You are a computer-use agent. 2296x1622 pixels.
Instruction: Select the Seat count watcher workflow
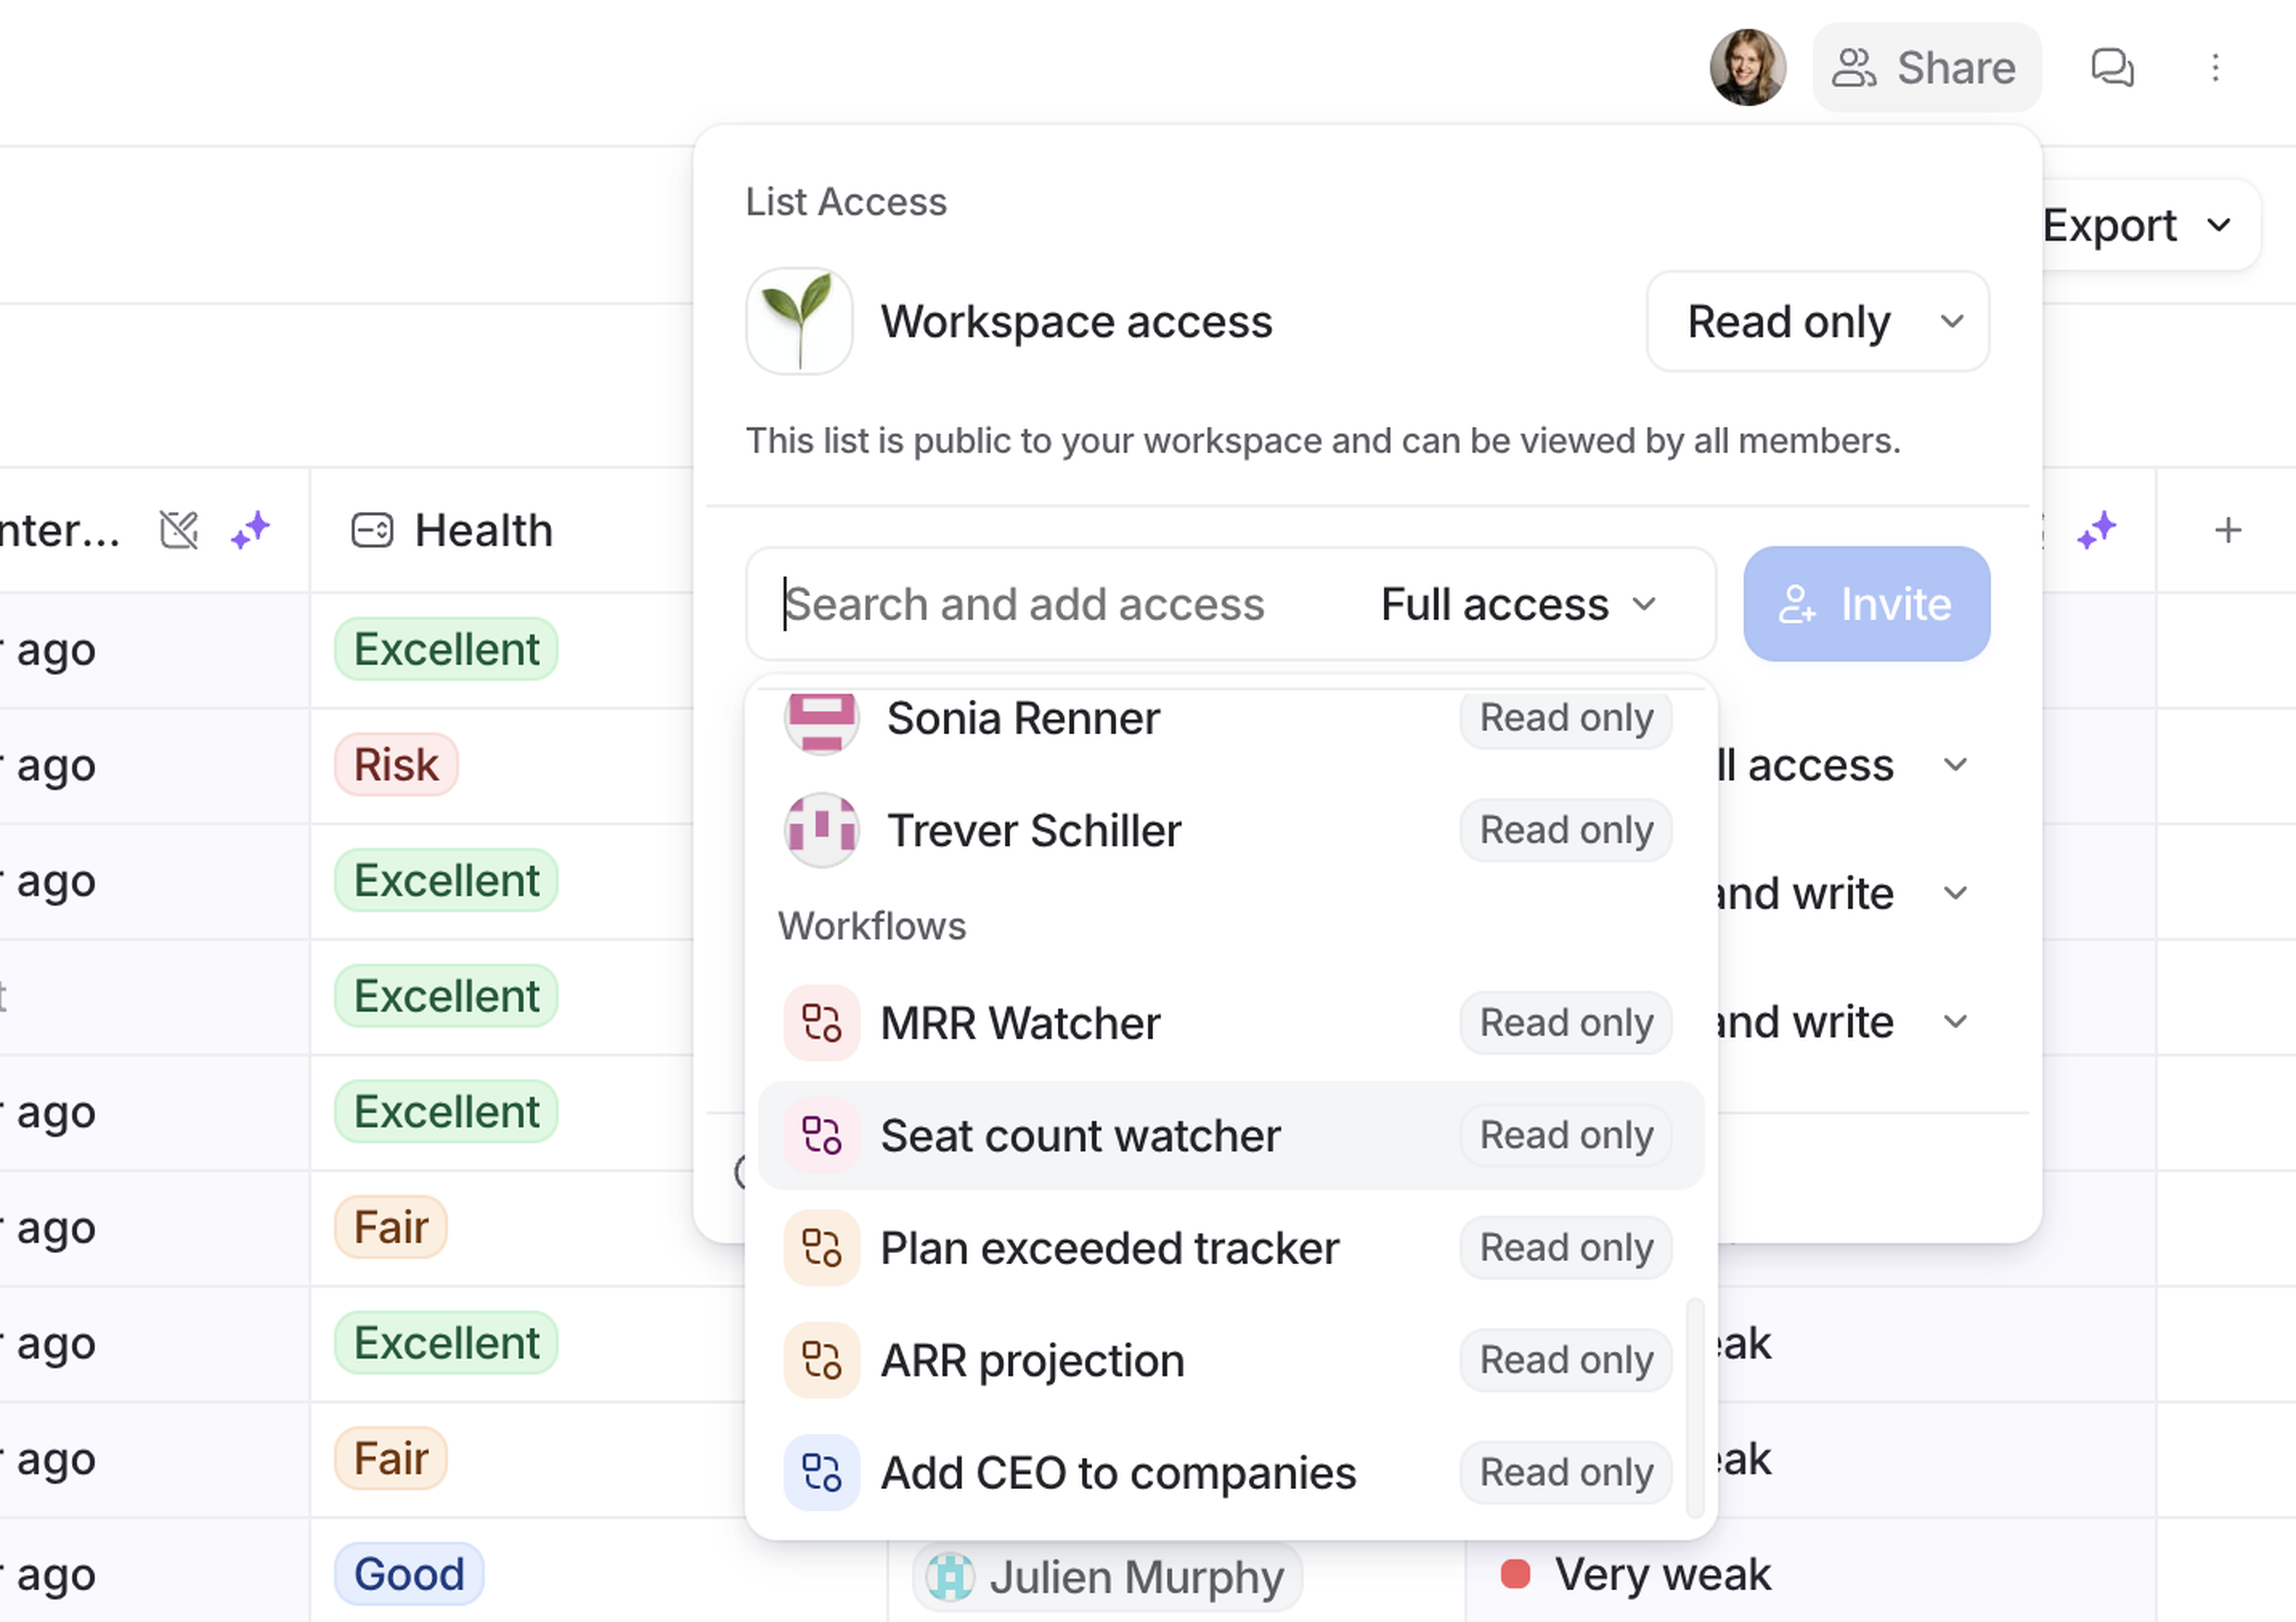1080,1136
